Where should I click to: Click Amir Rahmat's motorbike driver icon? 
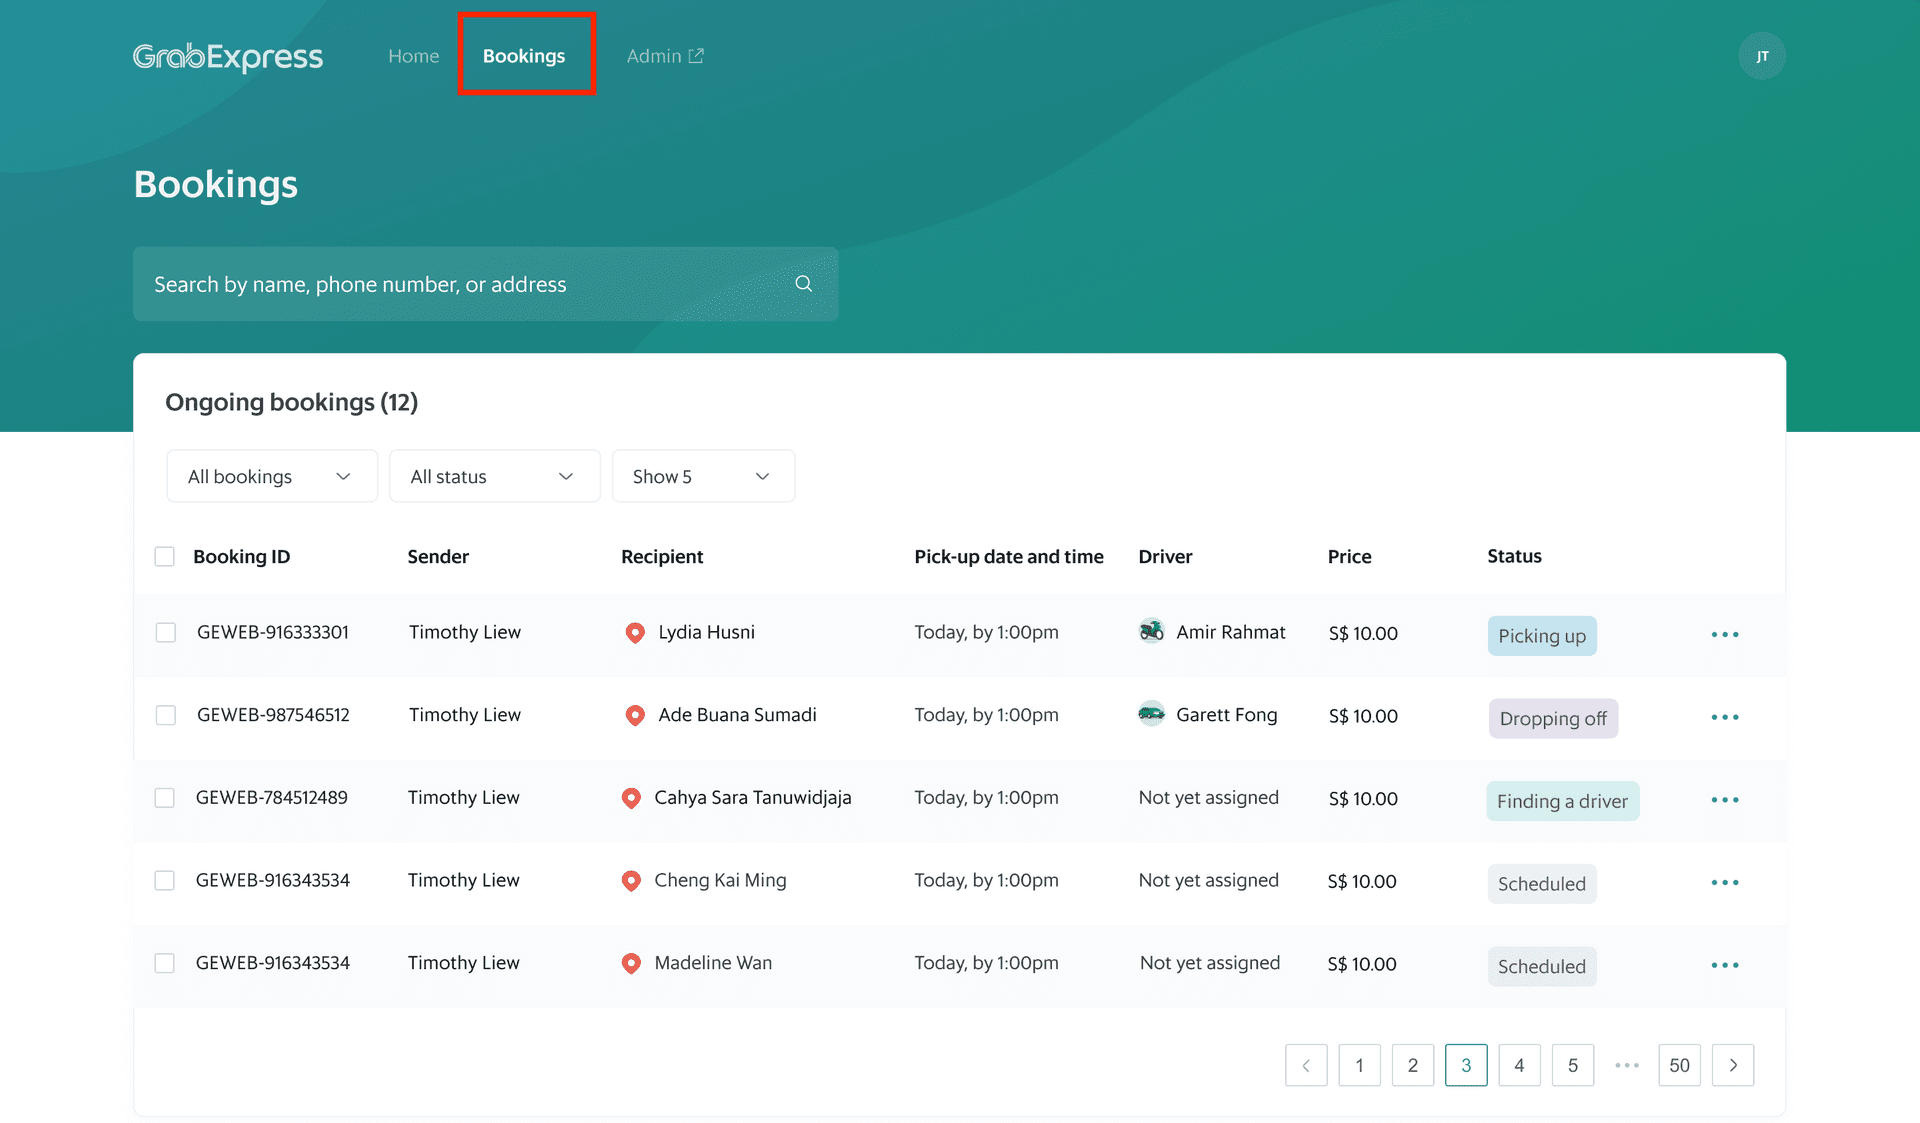tap(1151, 631)
